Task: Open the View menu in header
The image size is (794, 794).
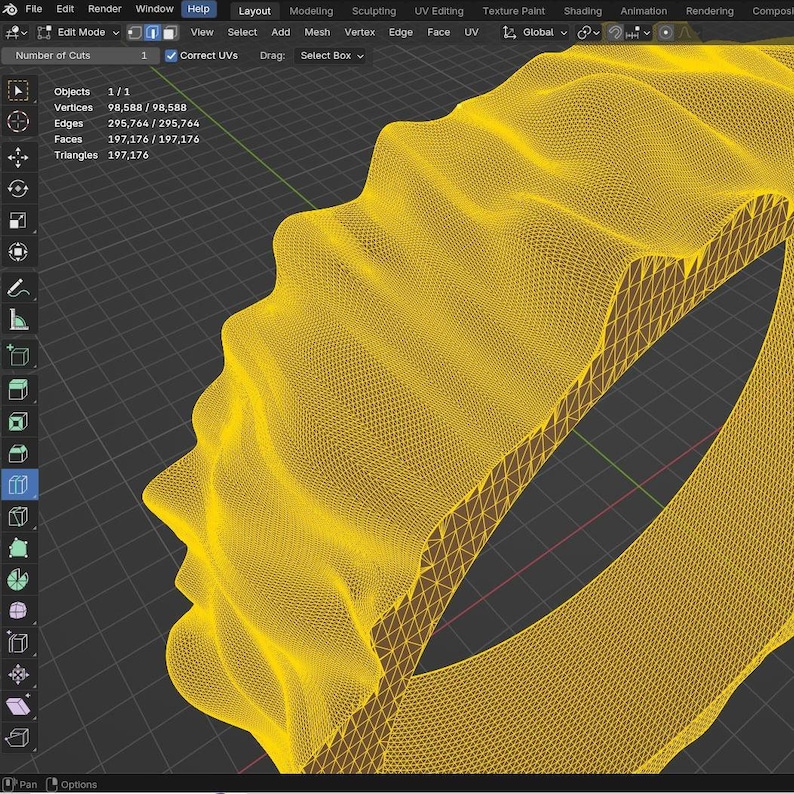Action: pyautogui.click(x=202, y=32)
